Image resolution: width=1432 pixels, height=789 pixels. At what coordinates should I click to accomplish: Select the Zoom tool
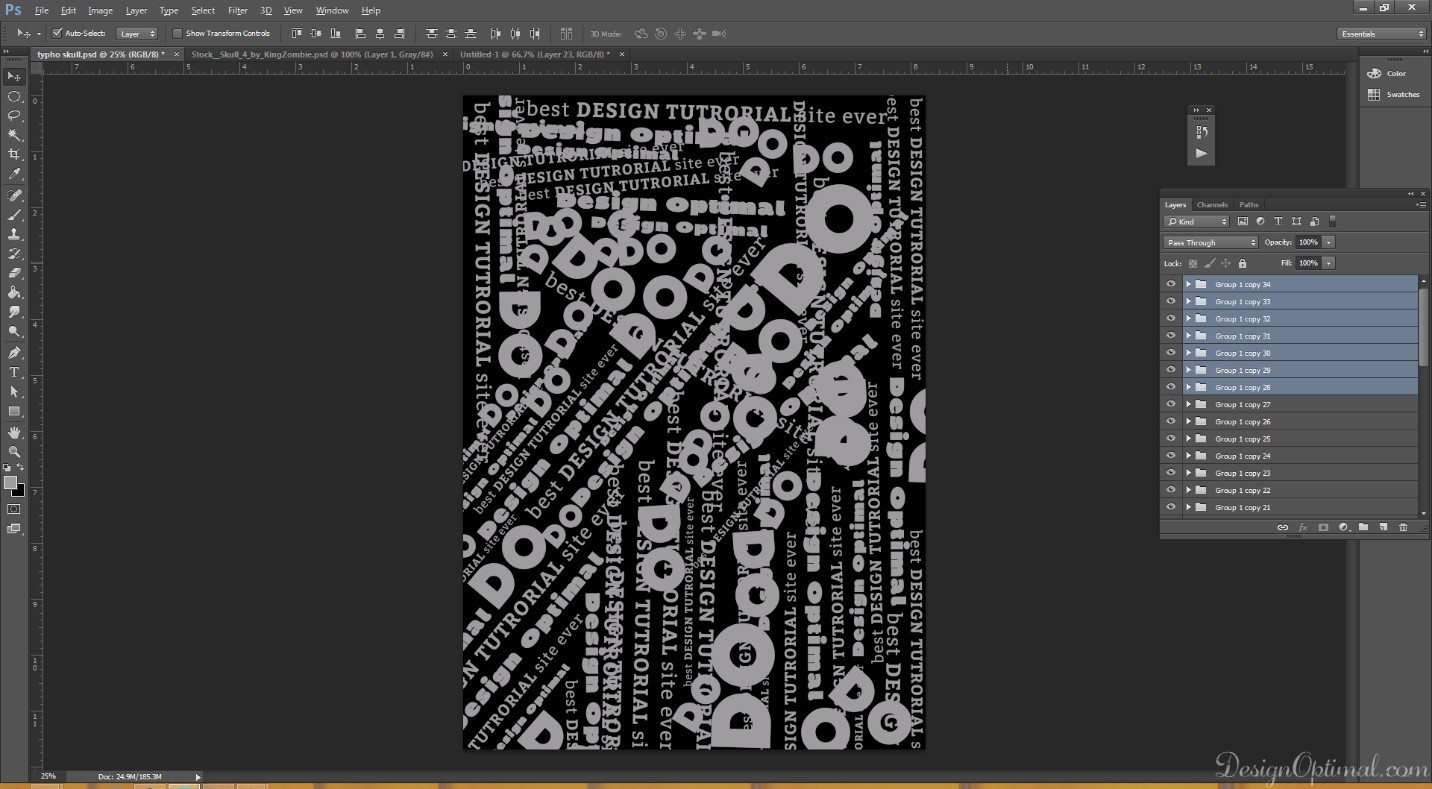click(14, 451)
